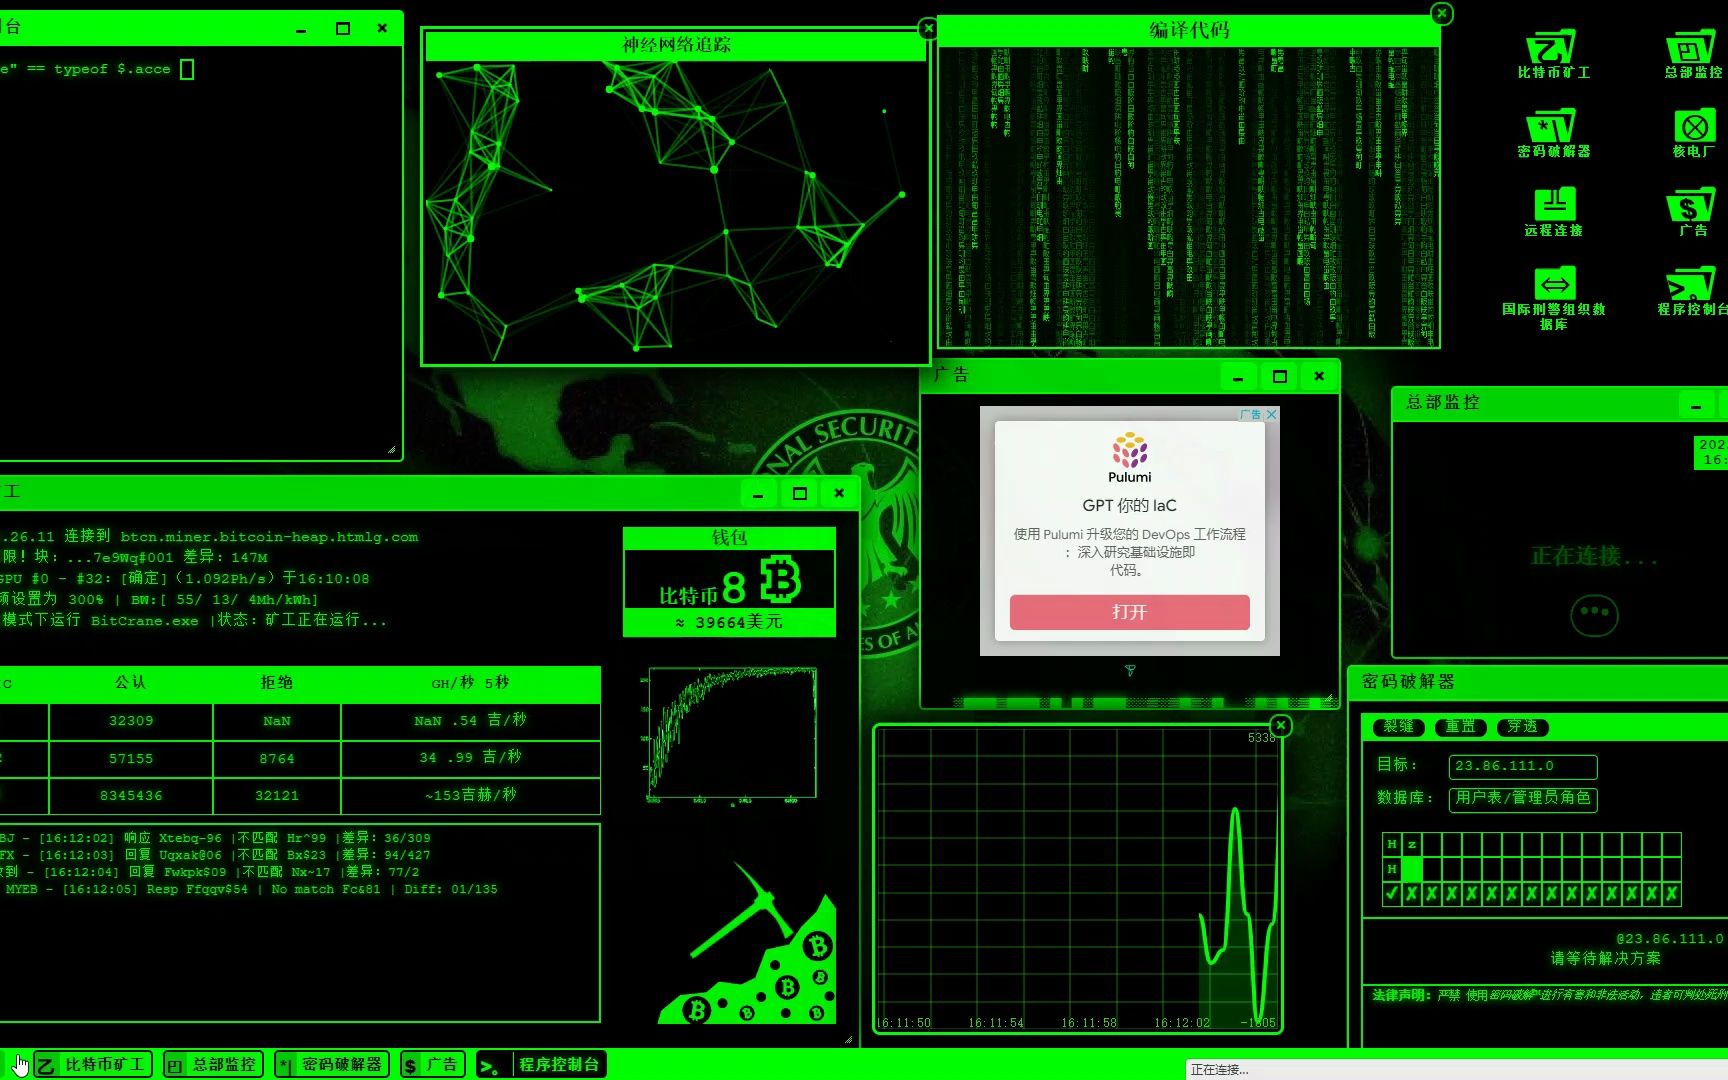This screenshot has width=1728, height=1080.
Task: Minimize the console window at top left
Action: point(301,29)
